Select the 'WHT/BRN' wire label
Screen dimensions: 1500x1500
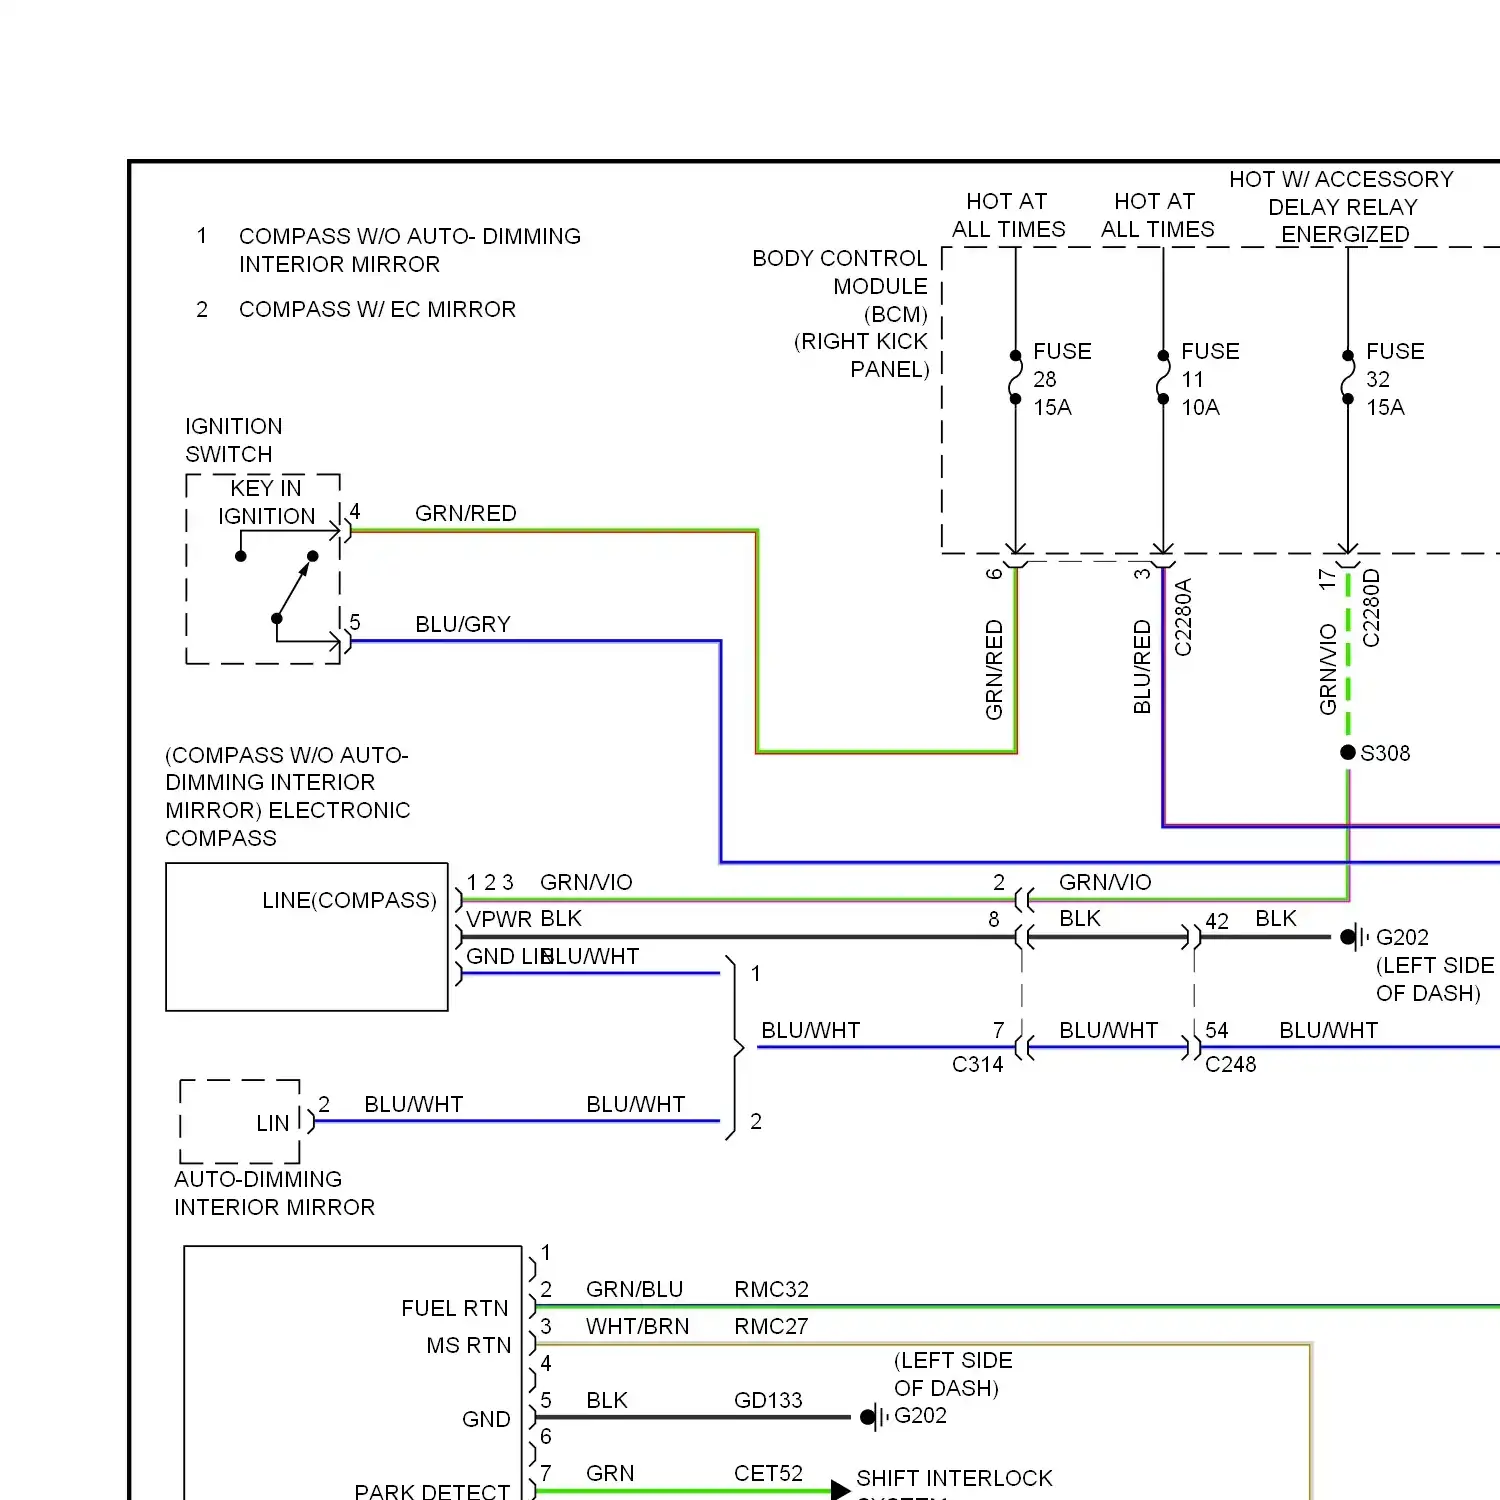tap(638, 1326)
